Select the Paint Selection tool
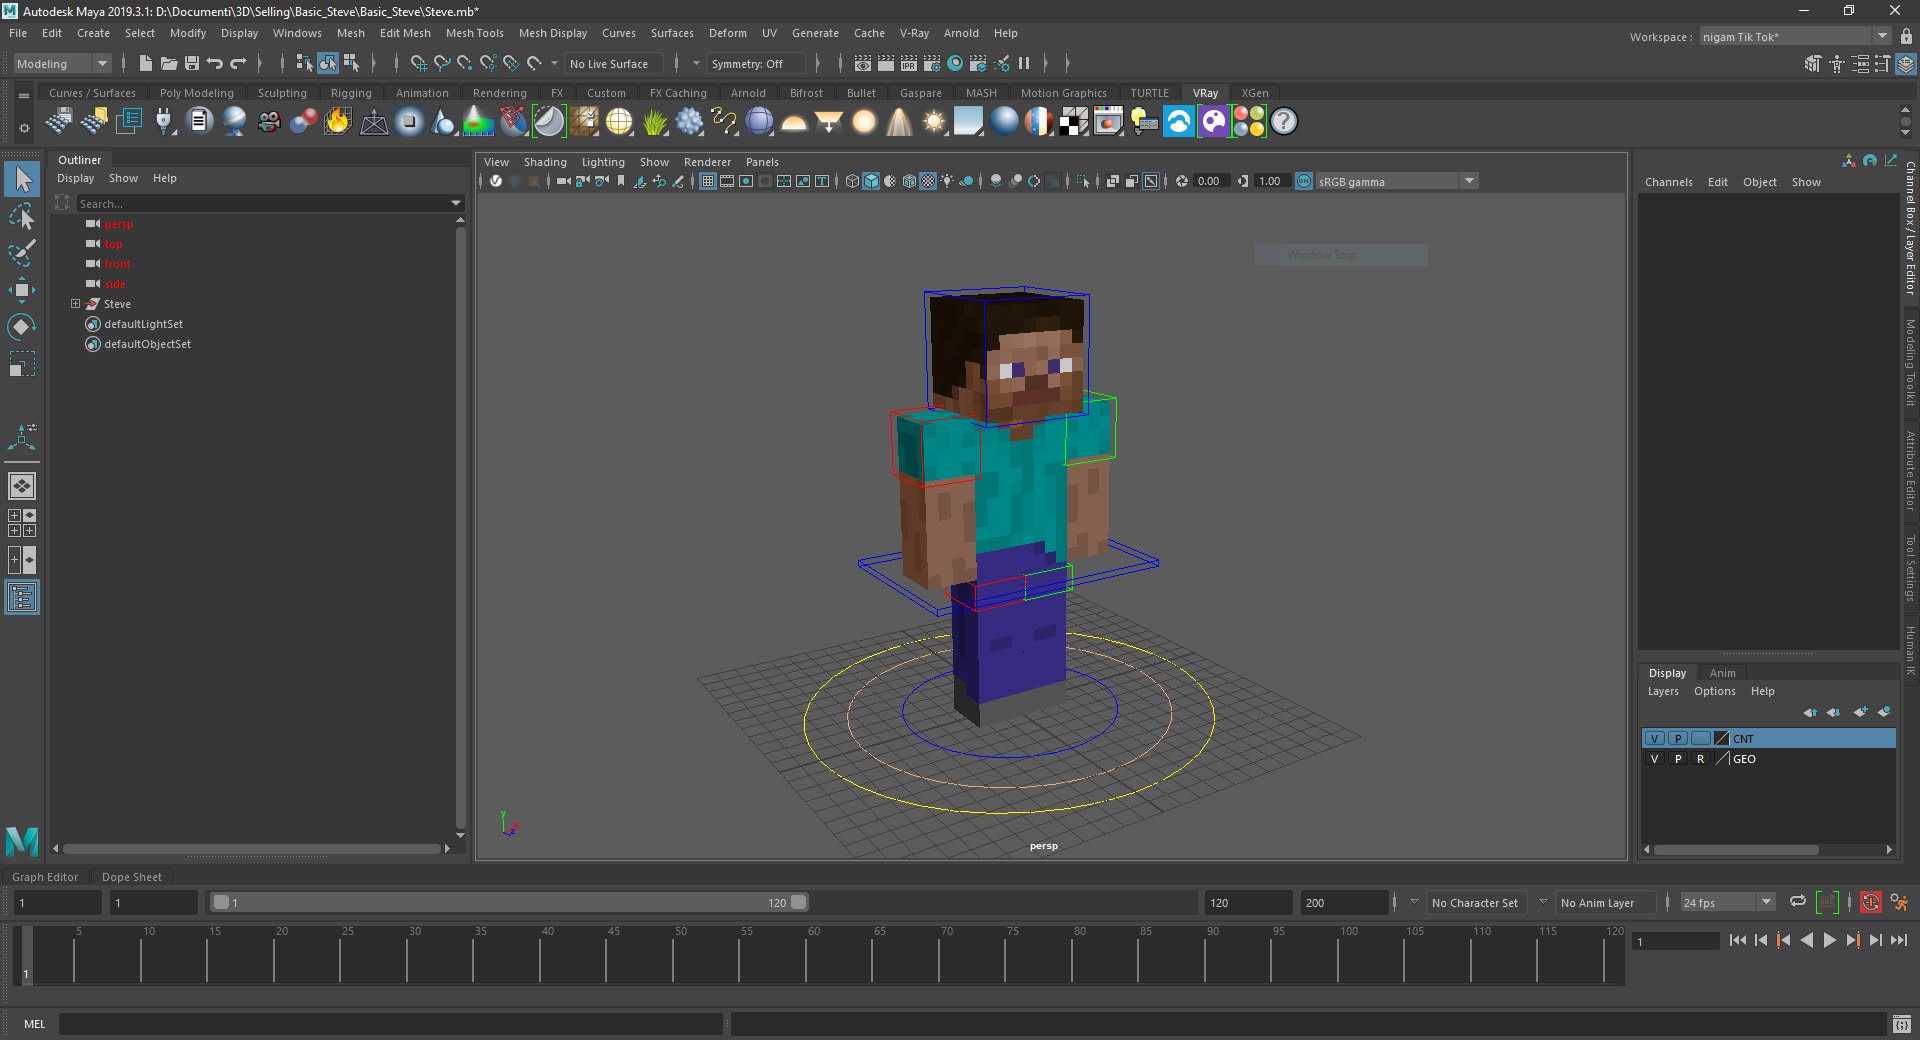Viewport: 1920px width, 1040px height. [x=22, y=252]
